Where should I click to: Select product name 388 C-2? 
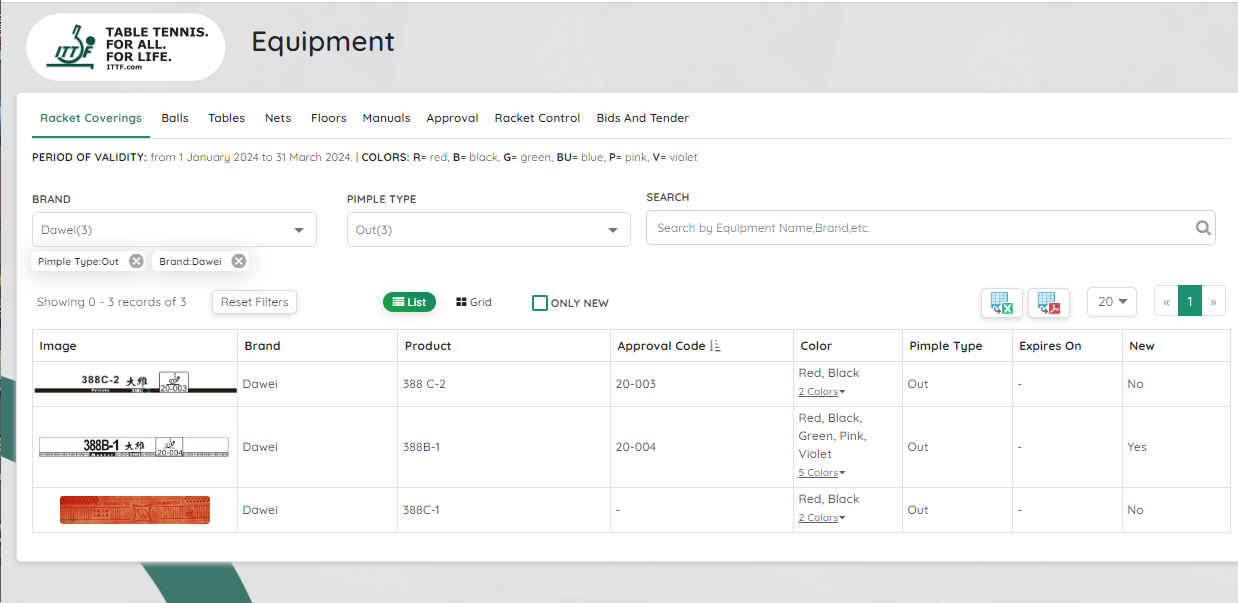click(426, 384)
